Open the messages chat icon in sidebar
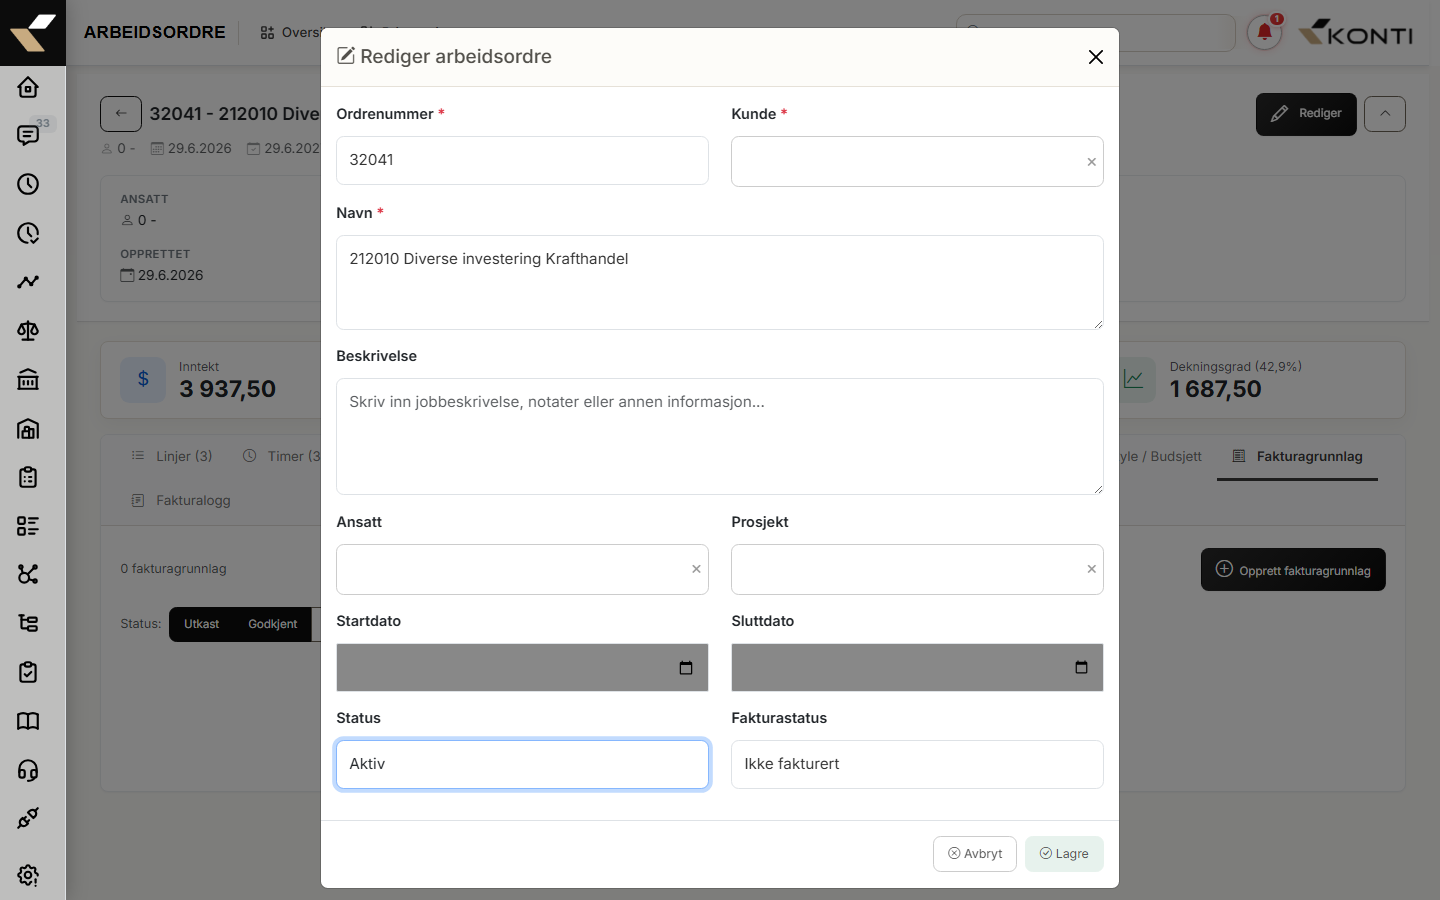 click(28, 135)
